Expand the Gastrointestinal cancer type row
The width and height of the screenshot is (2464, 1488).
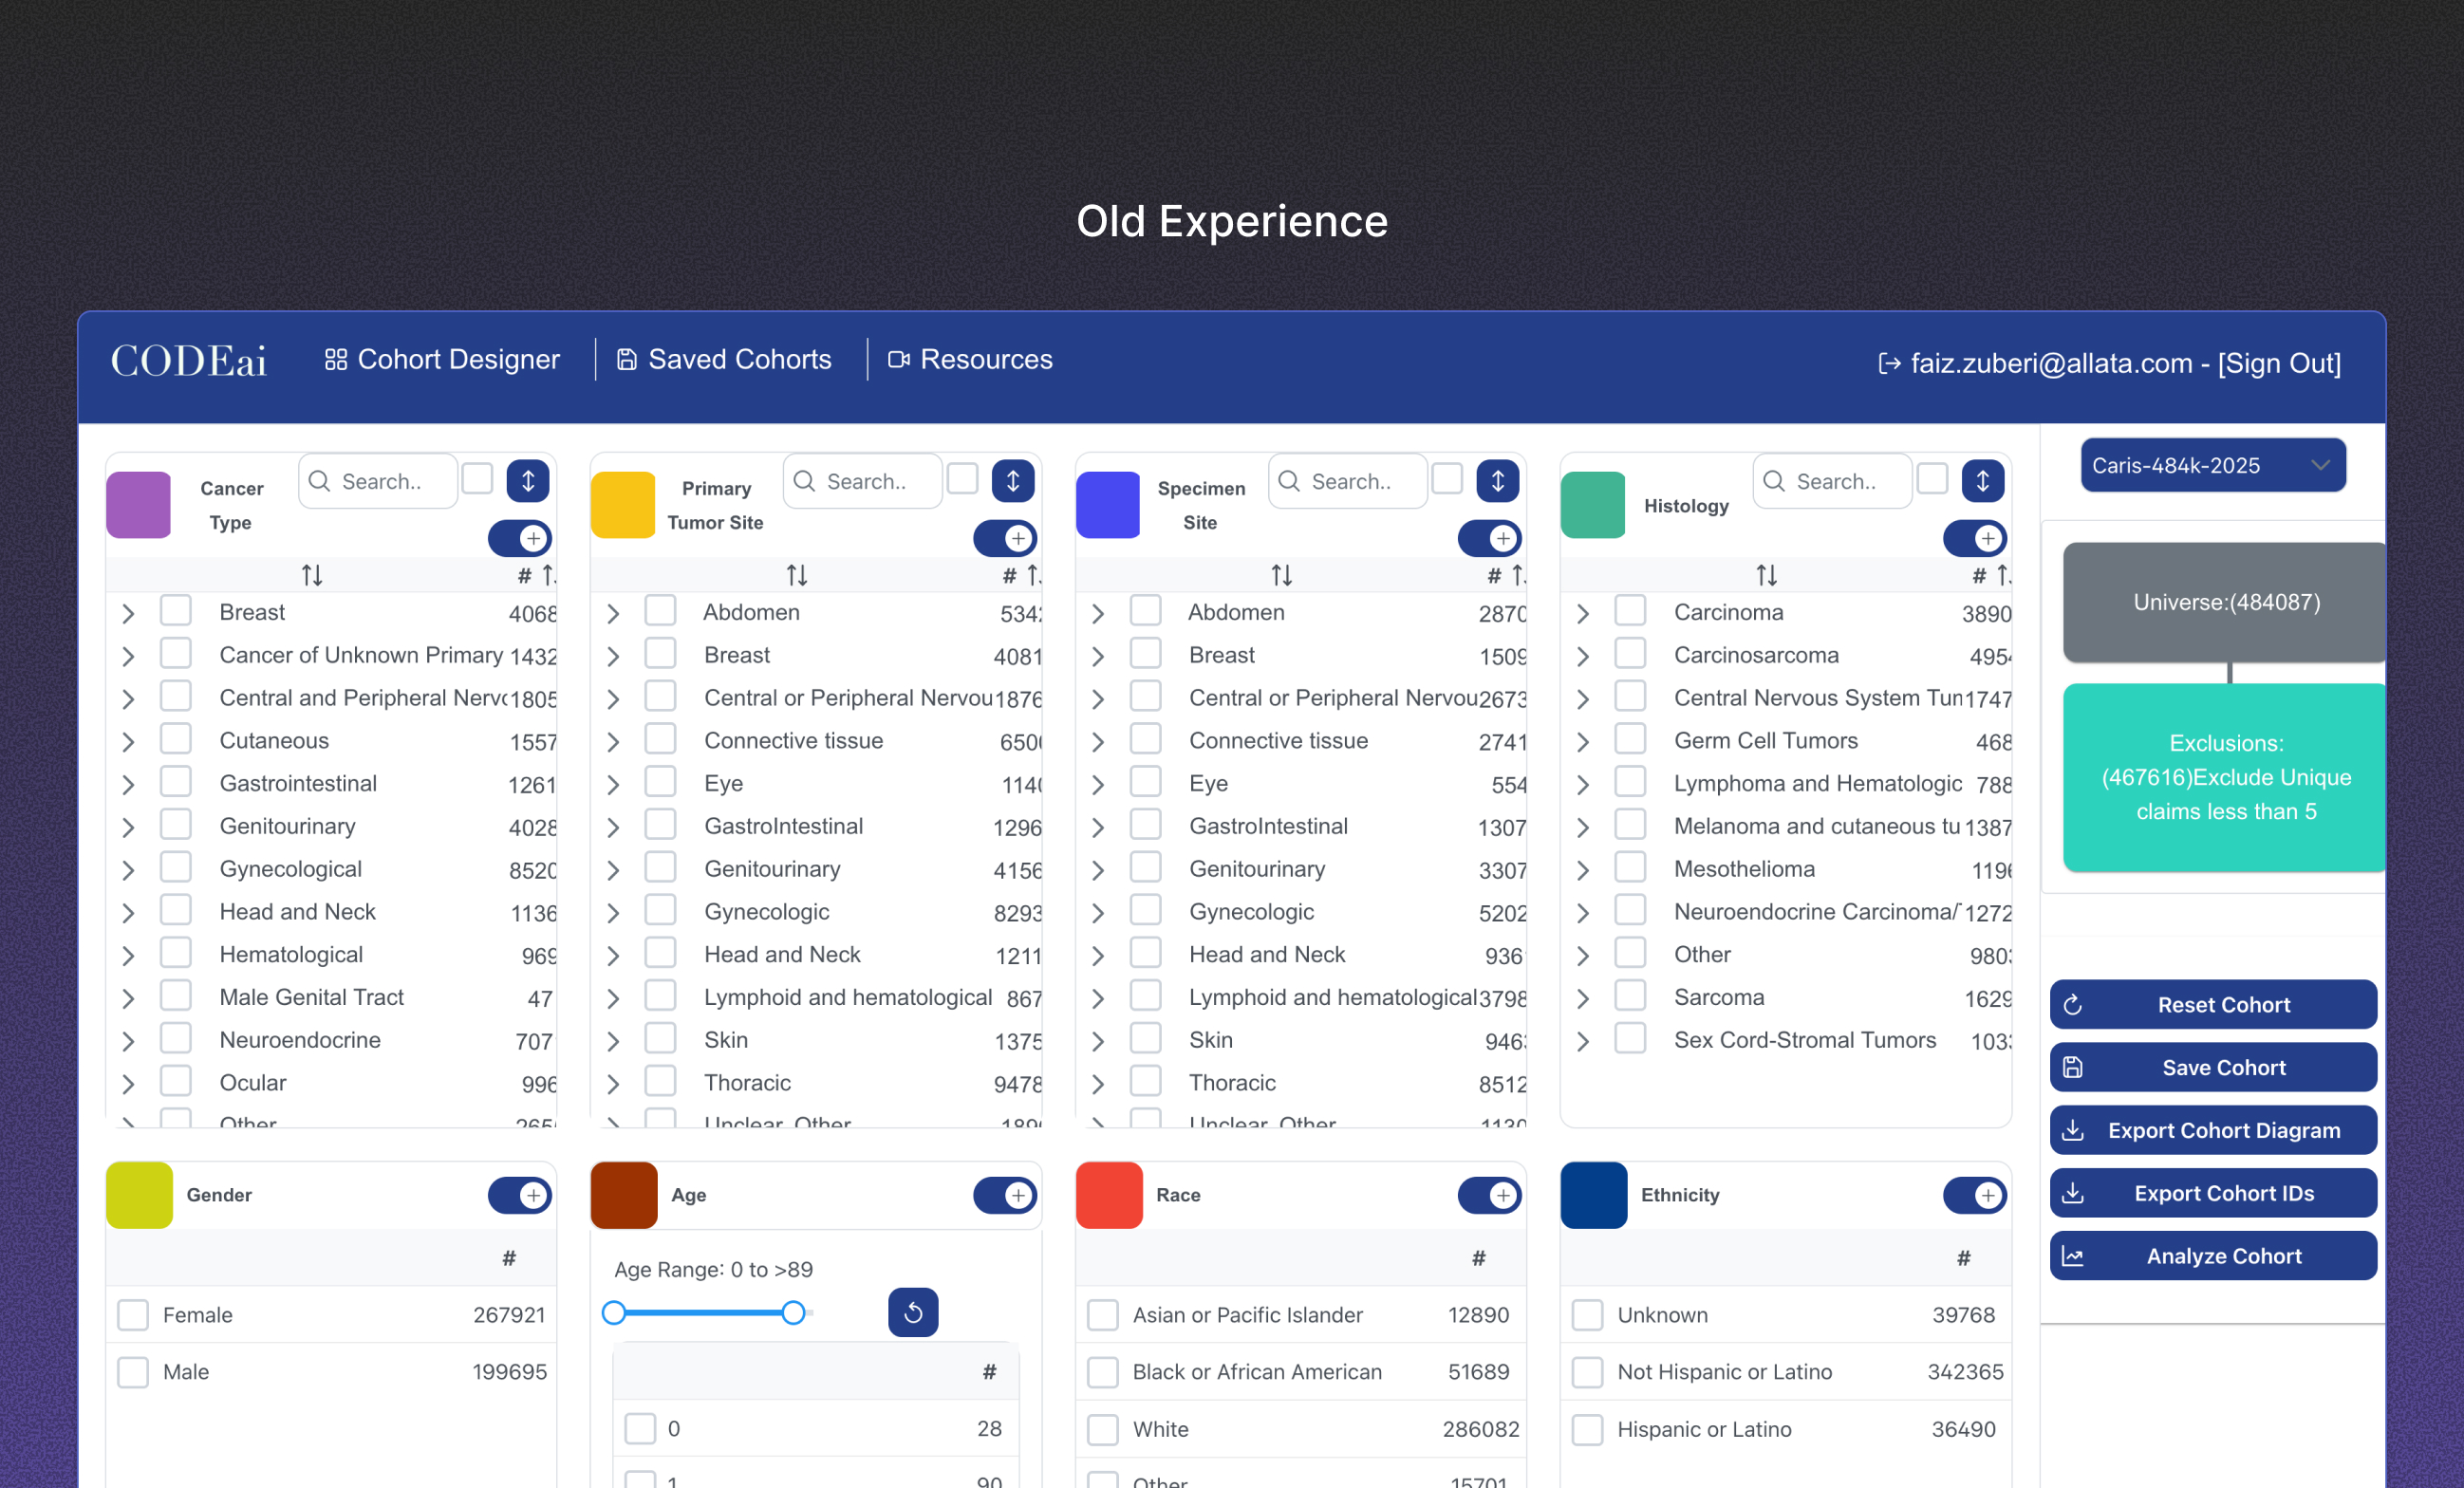[x=128, y=784]
